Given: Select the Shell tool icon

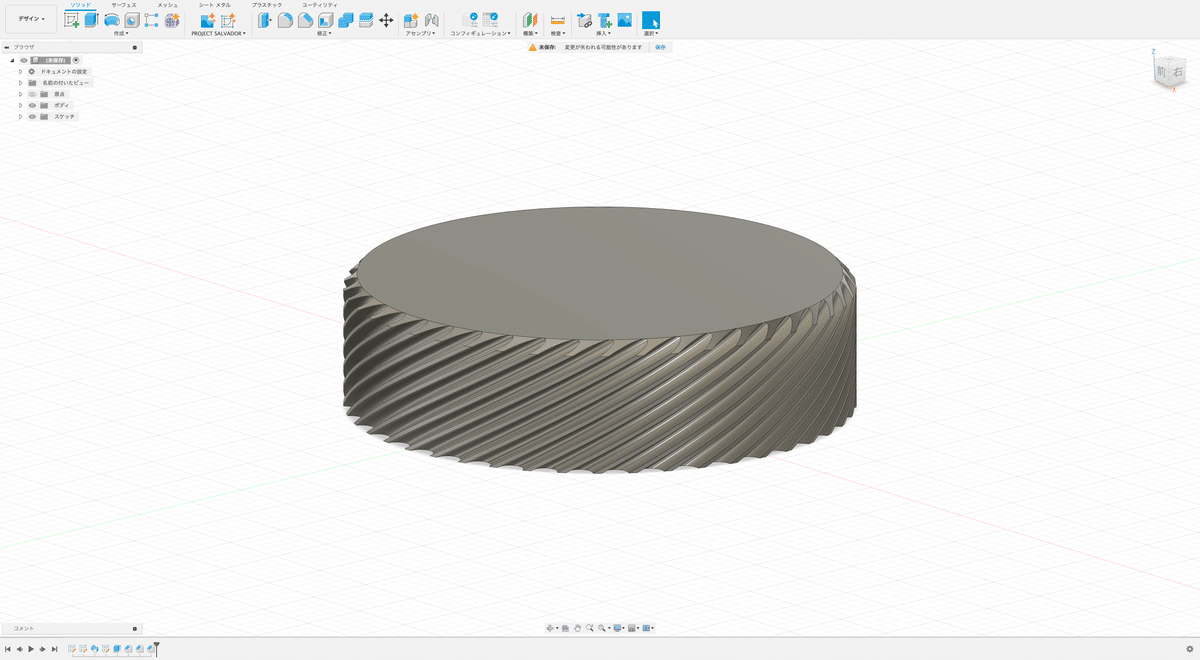Looking at the screenshot, I should pos(325,20).
